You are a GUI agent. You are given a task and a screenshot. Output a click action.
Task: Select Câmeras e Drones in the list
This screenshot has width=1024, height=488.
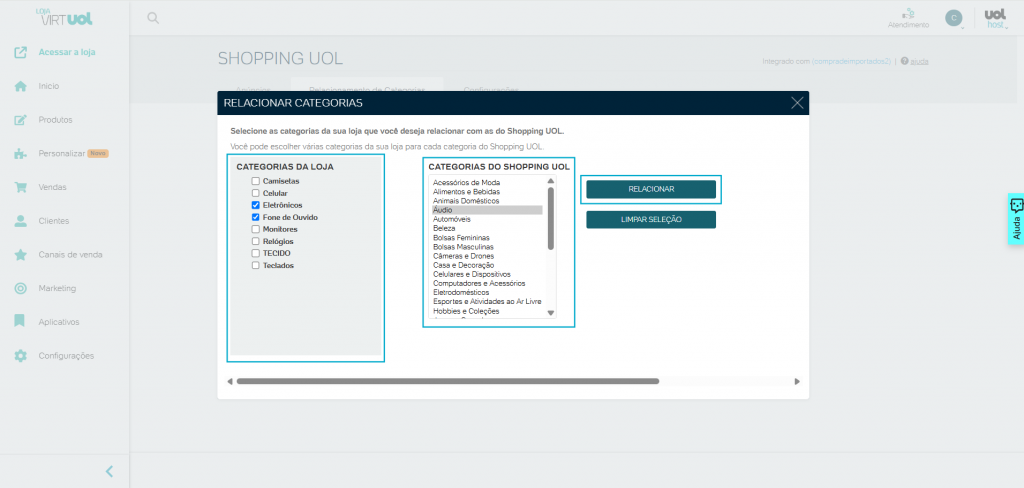click(x=487, y=256)
